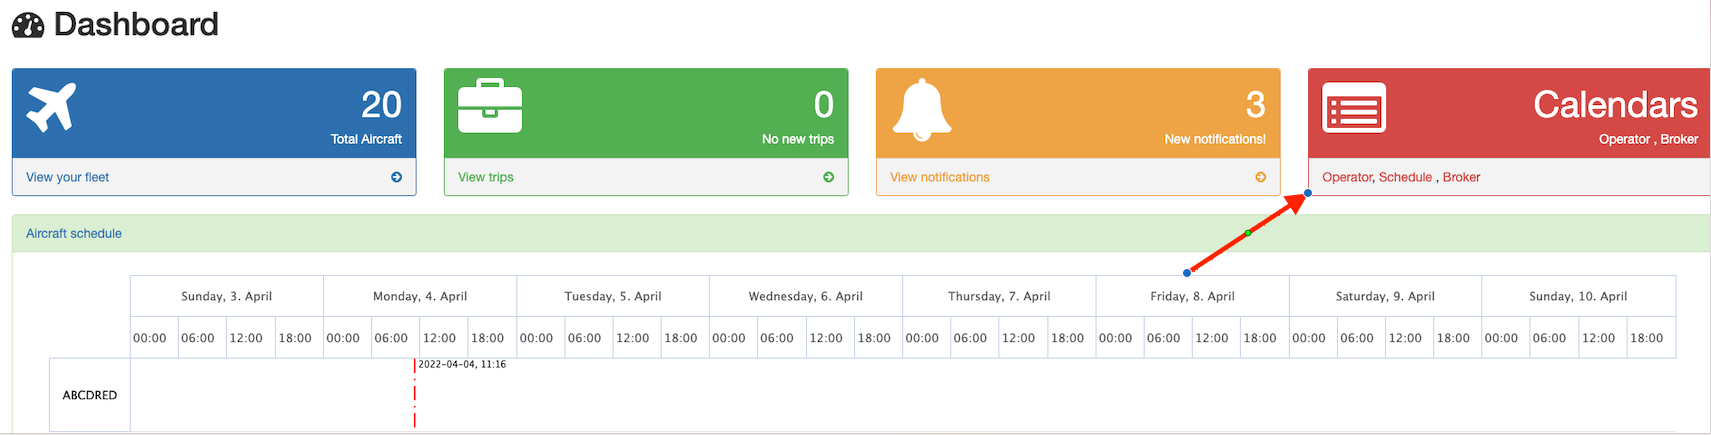Image resolution: width=1711 pixels, height=435 pixels.
Task: Open the Broker calendar link
Action: click(1461, 177)
